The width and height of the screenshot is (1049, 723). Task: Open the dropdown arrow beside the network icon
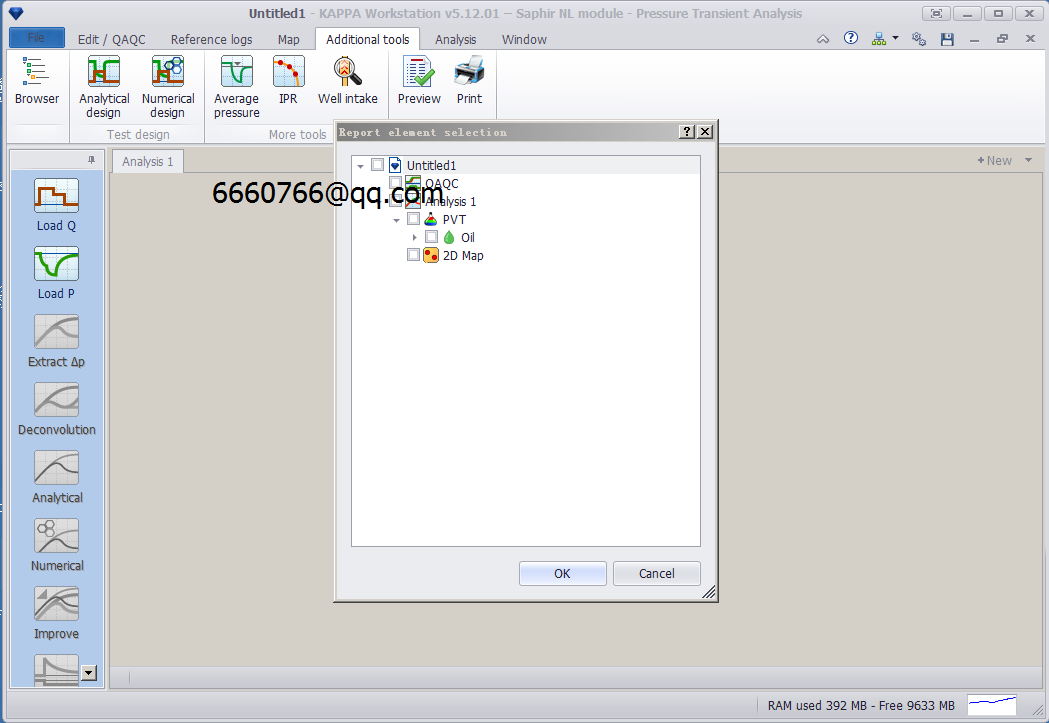click(x=895, y=38)
